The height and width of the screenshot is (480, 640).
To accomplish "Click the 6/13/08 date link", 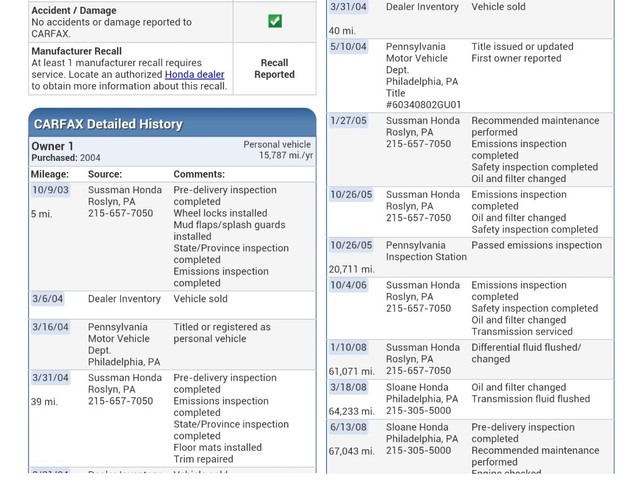I will point(348,427).
